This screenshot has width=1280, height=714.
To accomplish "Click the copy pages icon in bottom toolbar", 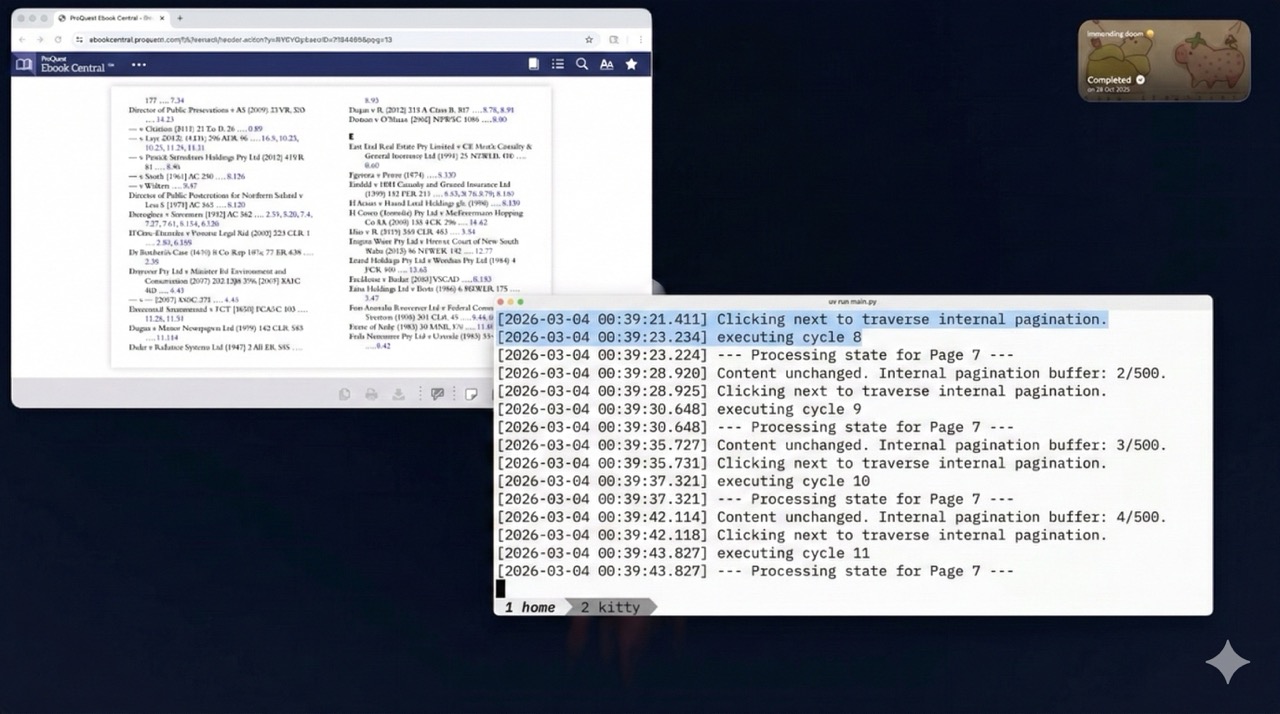I will click(345, 394).
